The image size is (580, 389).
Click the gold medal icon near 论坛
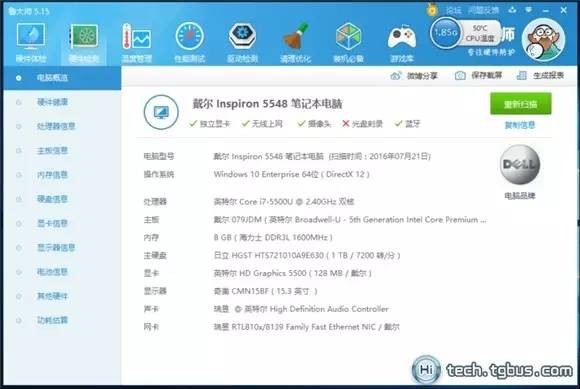tap(432, 9)
